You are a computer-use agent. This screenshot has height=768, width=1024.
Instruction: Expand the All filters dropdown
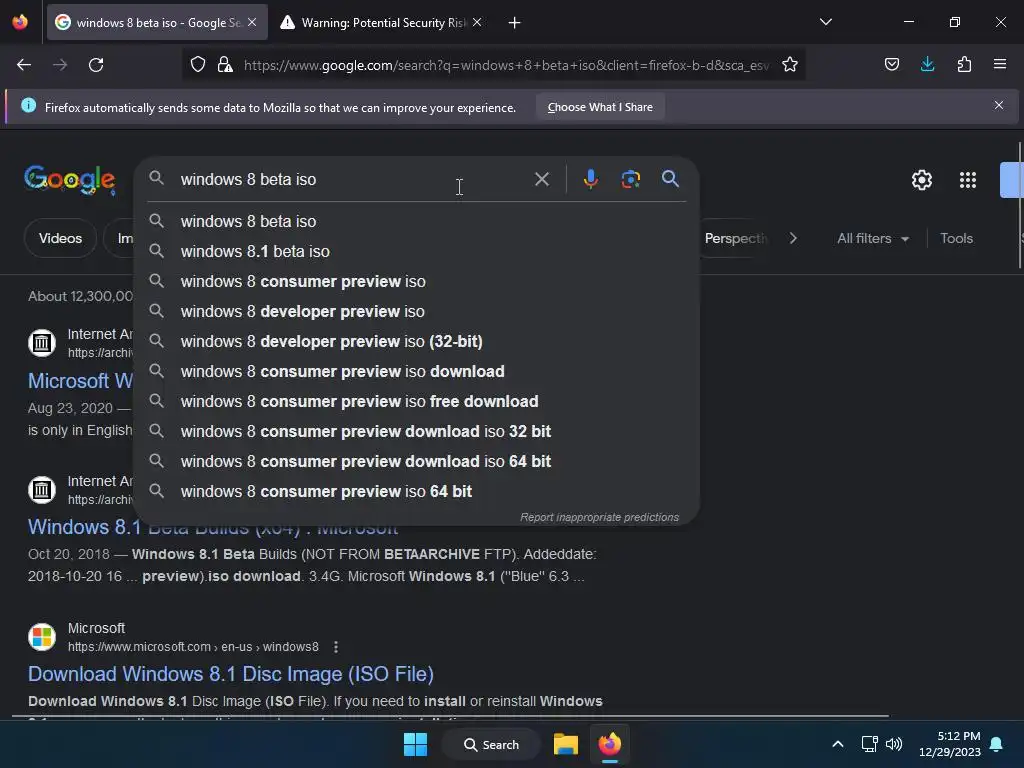[872, 238]
